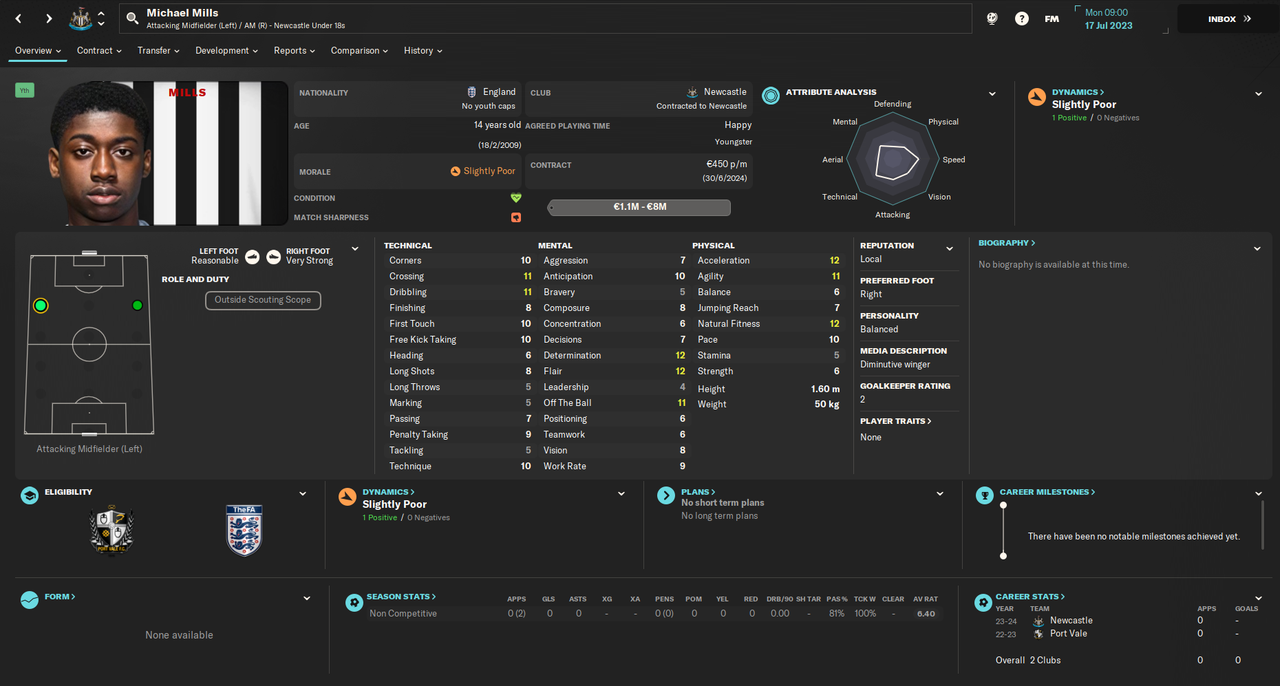Expand the Reputation panel dropdown
The image size is (1280, 686).
tap(950, 248)
